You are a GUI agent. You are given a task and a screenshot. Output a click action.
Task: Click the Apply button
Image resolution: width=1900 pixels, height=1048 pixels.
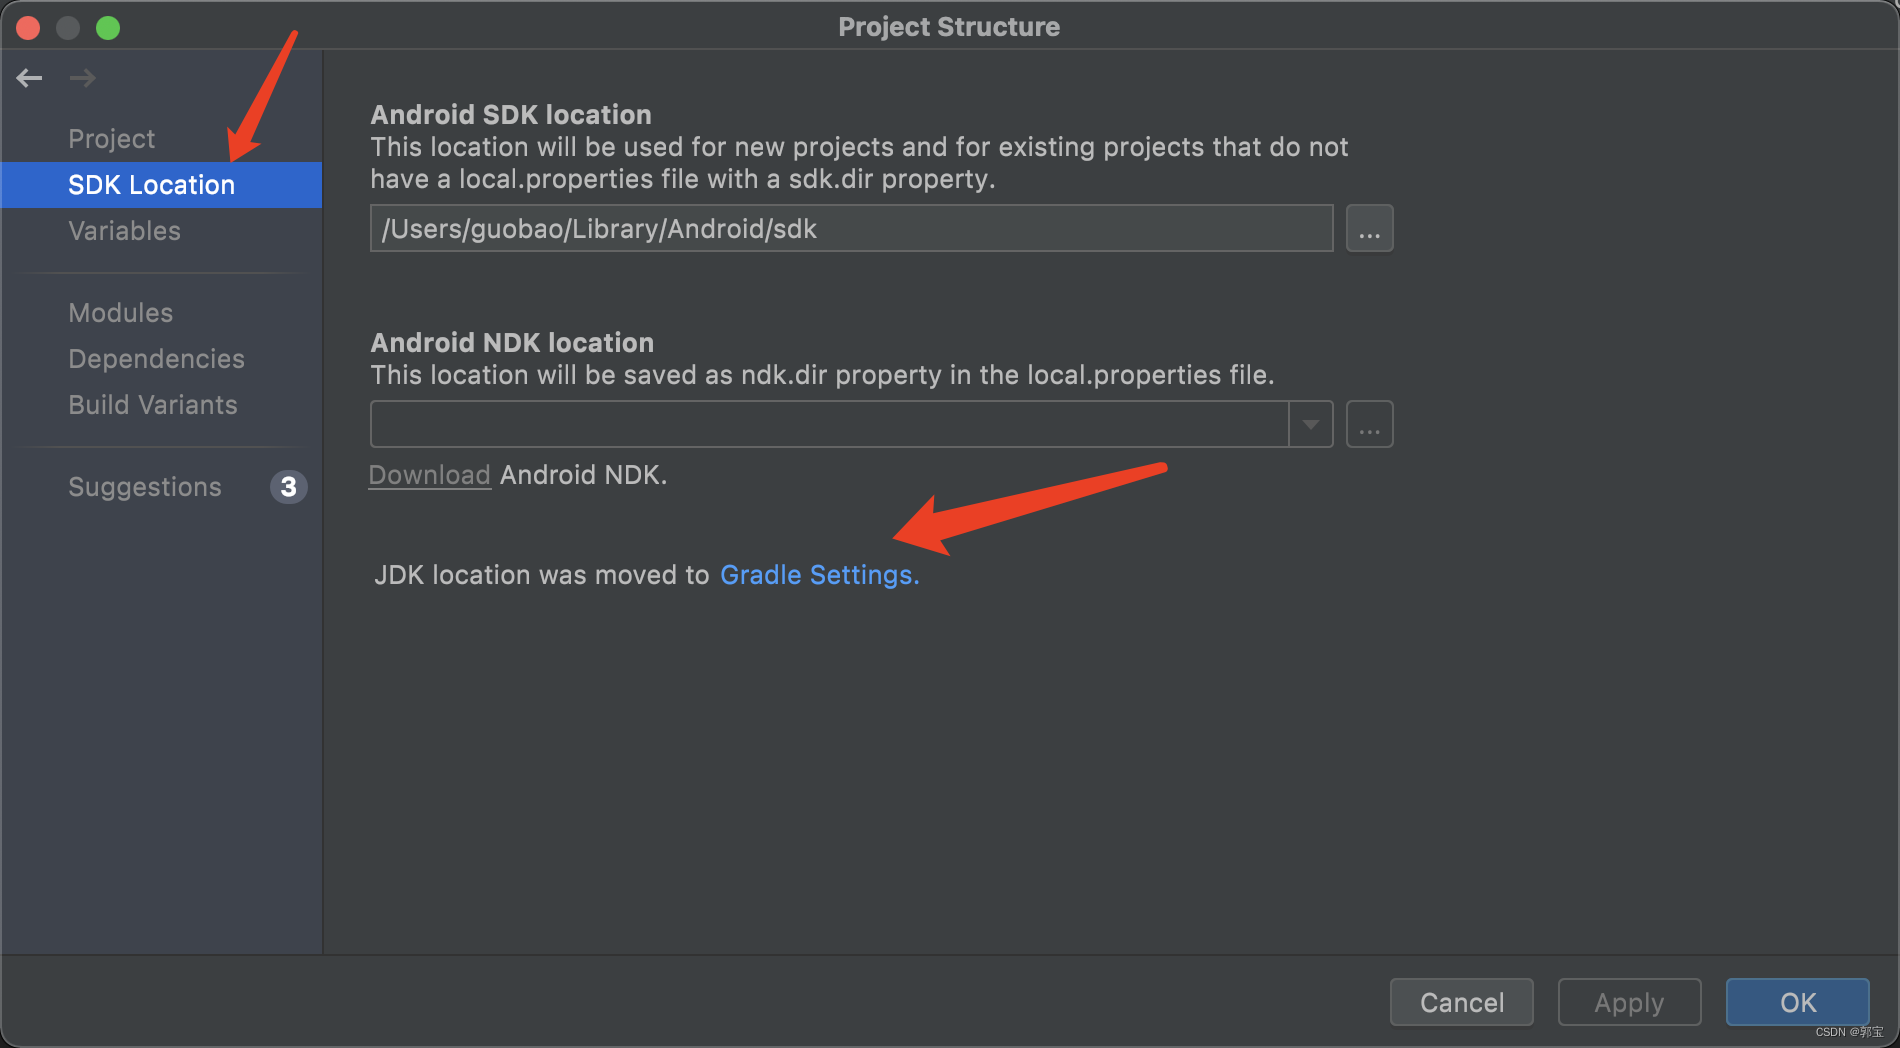[1629, 1002]
